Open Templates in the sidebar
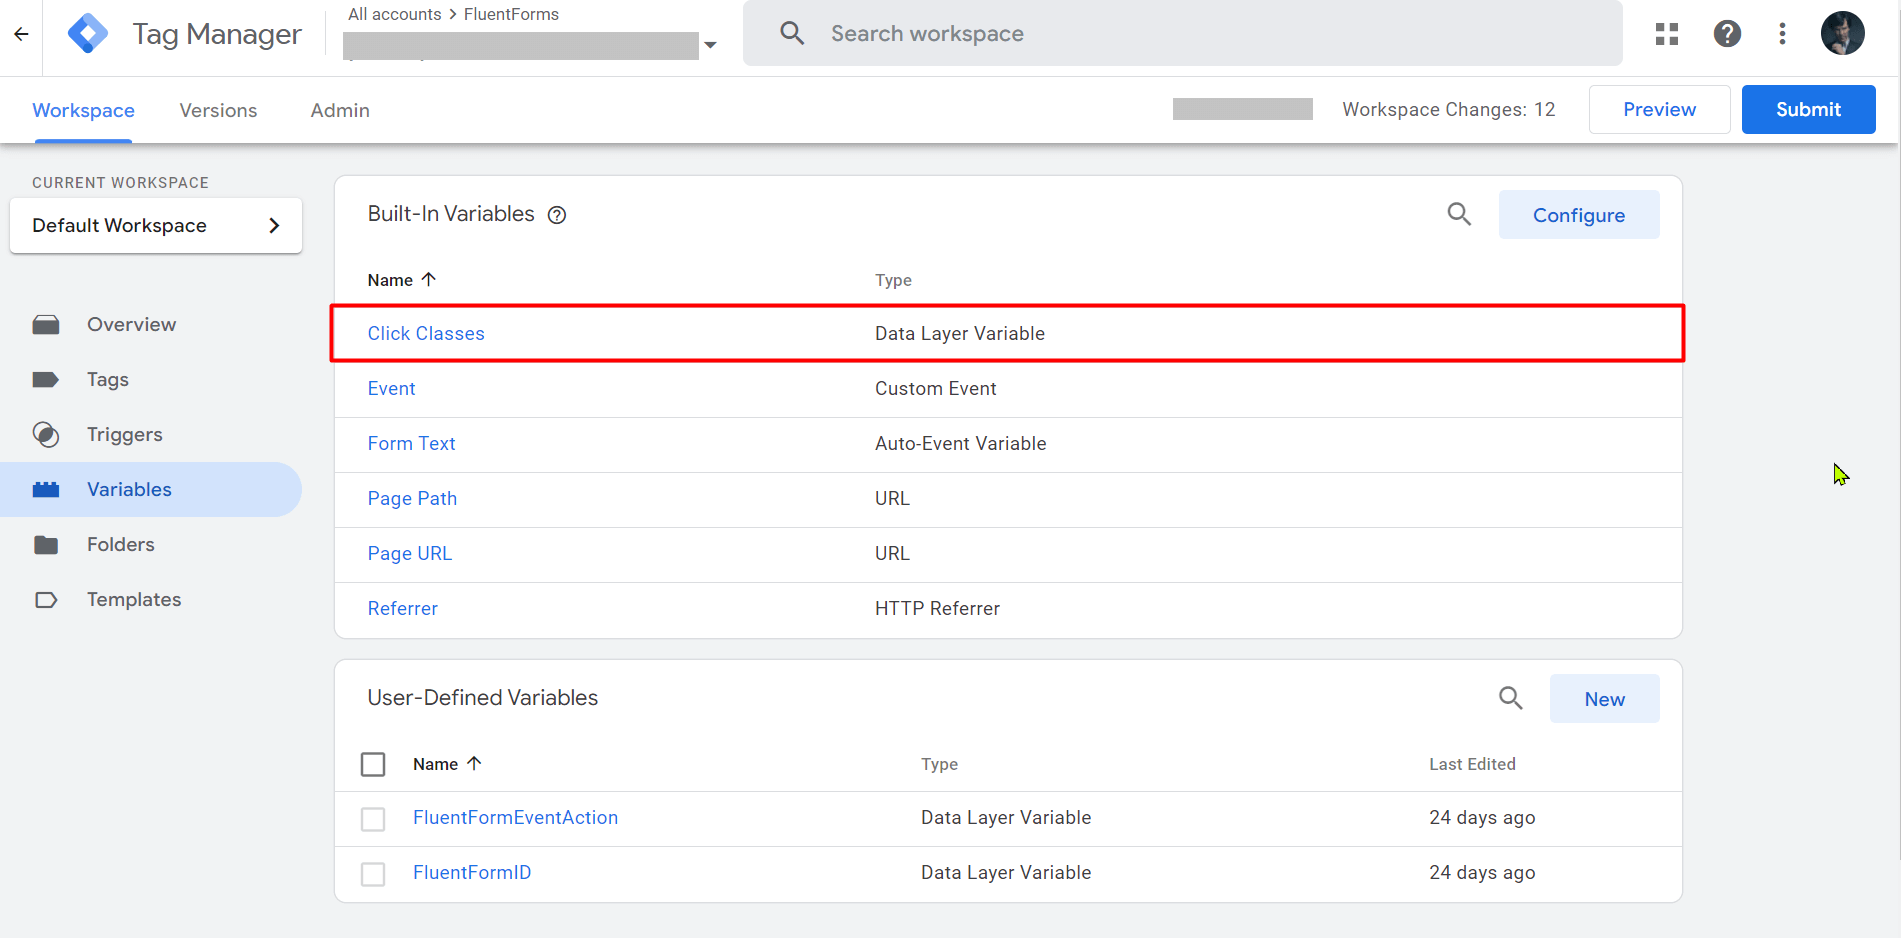The height and width of the screenshot is (938, 1901). 134,599
